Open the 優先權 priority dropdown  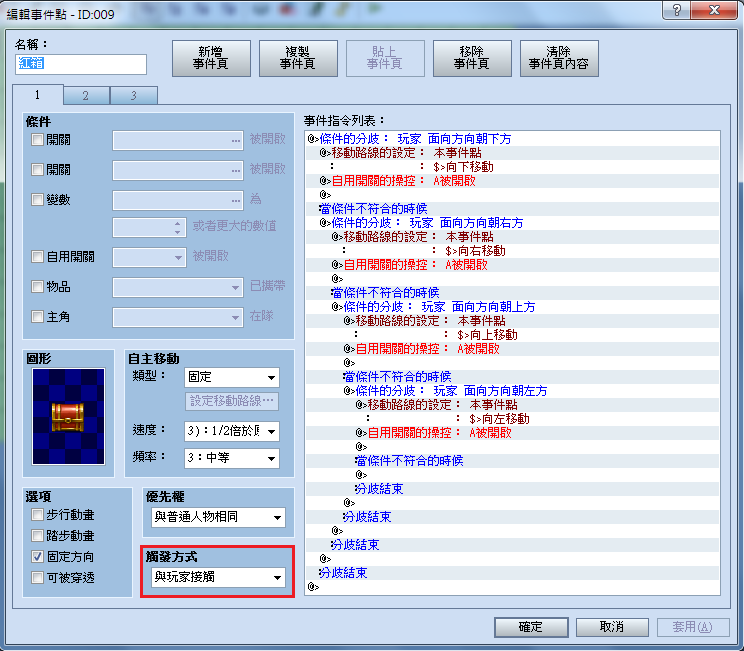[x=218, y=517]
